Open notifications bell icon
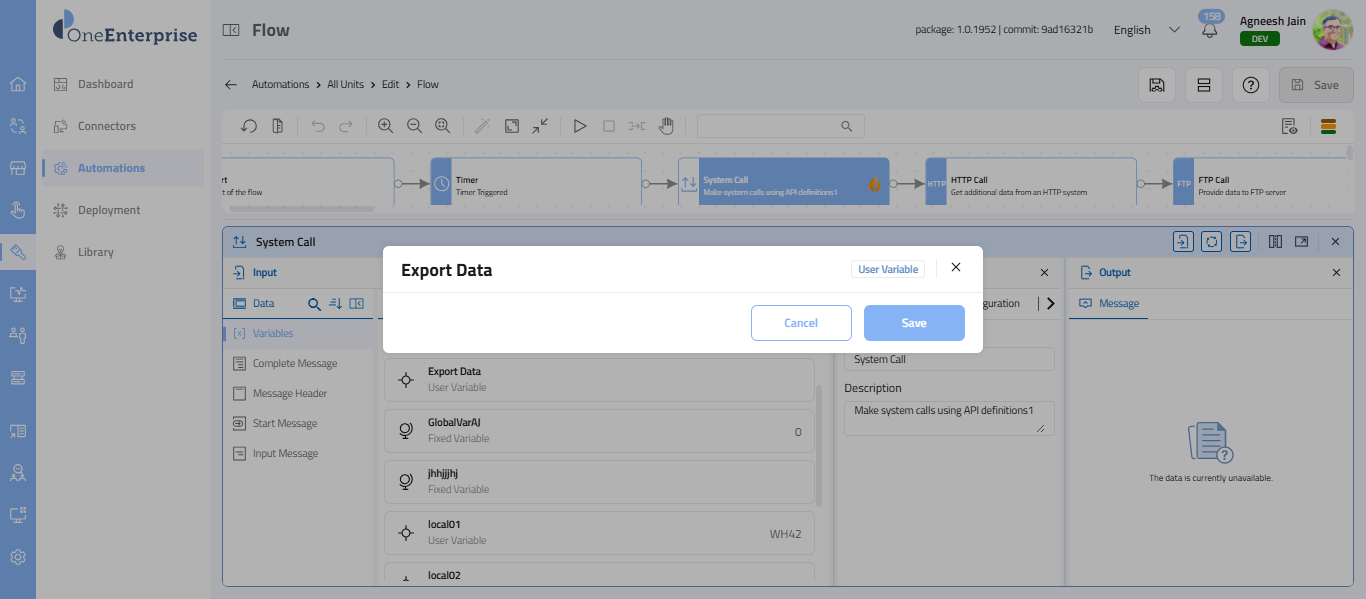This screenshot has width=1366, height=599. pyautogui.click(x=1210, y=30)
